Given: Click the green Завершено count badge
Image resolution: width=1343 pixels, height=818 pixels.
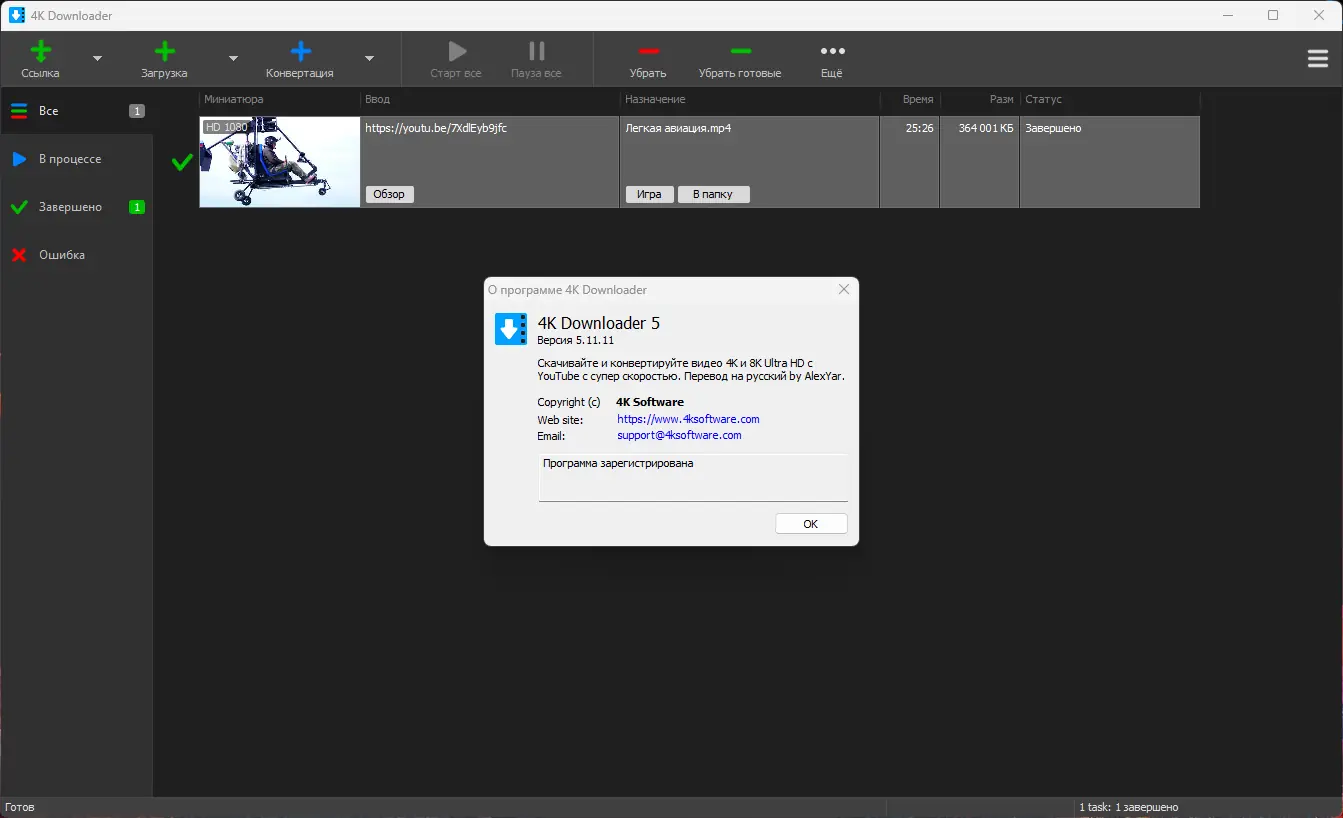Looking at the screenshot, I should point(137,207).
